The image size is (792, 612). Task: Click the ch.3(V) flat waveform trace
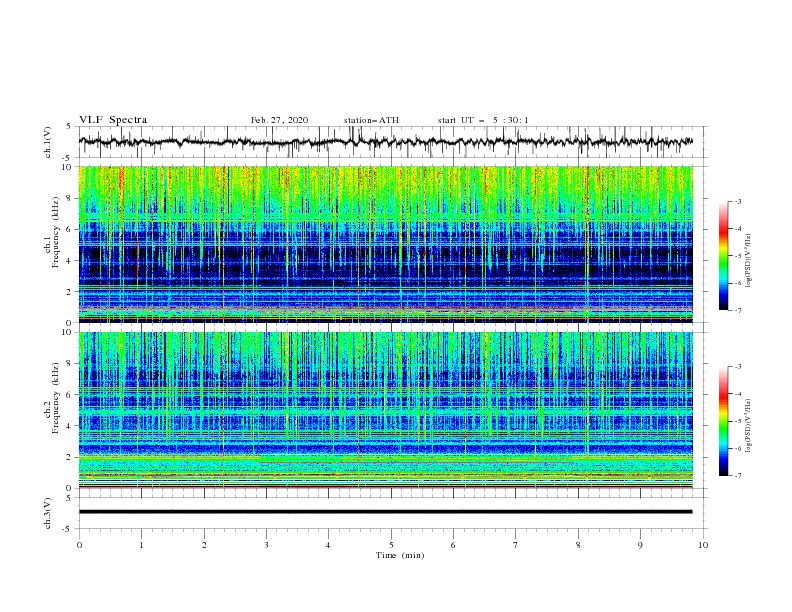tap(386, 512)
